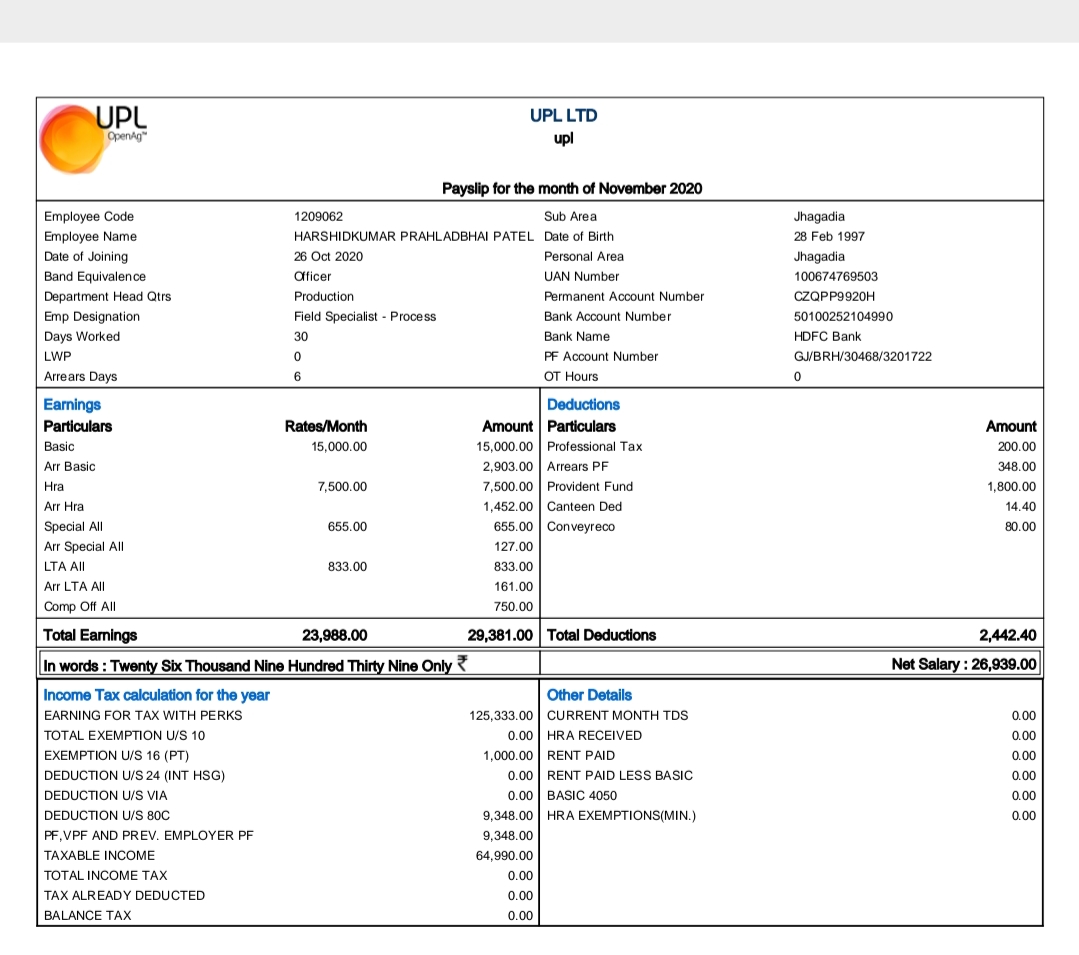
Task: Select the 'Rates/Month' column header
Action: 326,427
